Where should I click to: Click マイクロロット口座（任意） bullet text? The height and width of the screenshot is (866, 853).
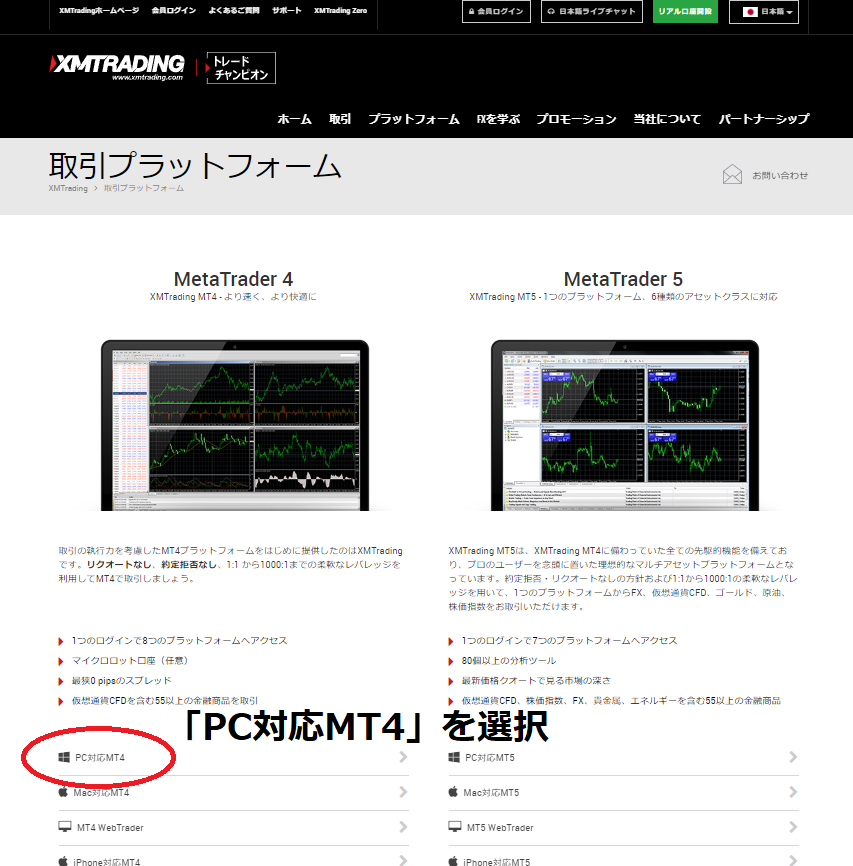(x=130, y=661)
